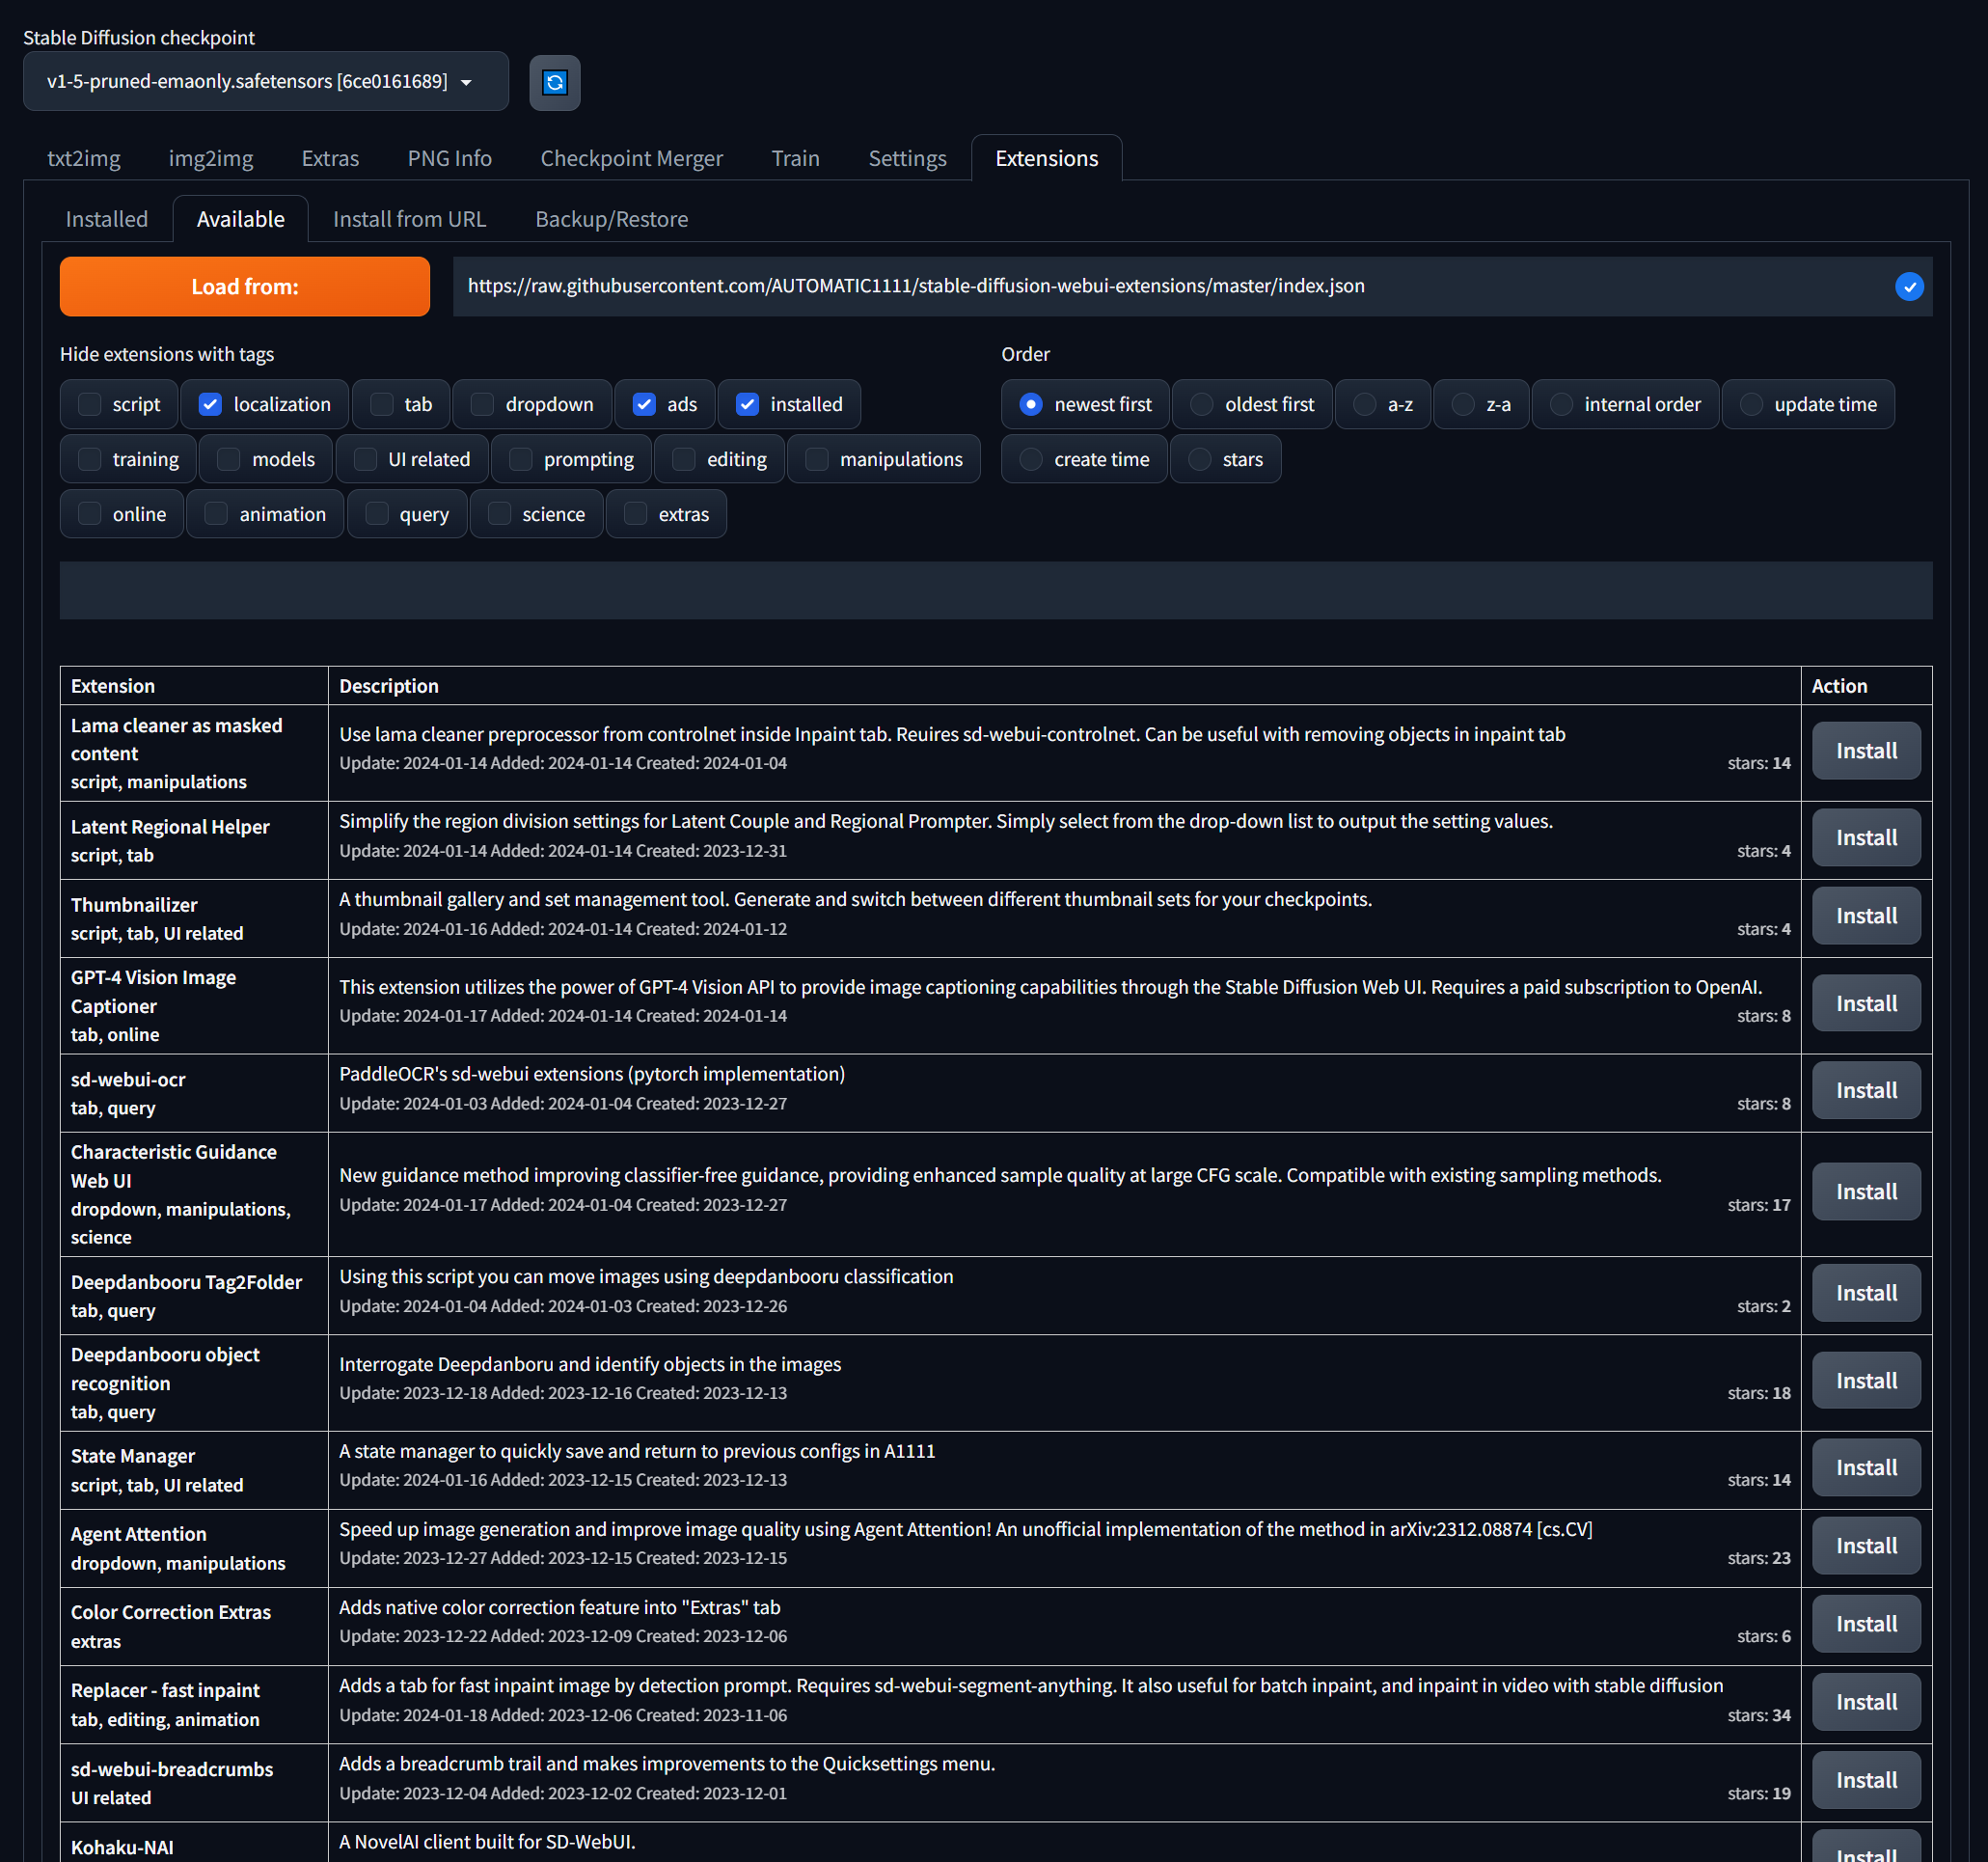Screen dimensions: 1988x1862
Task: Open the Install from URL subtab
Action: [409, 219]
